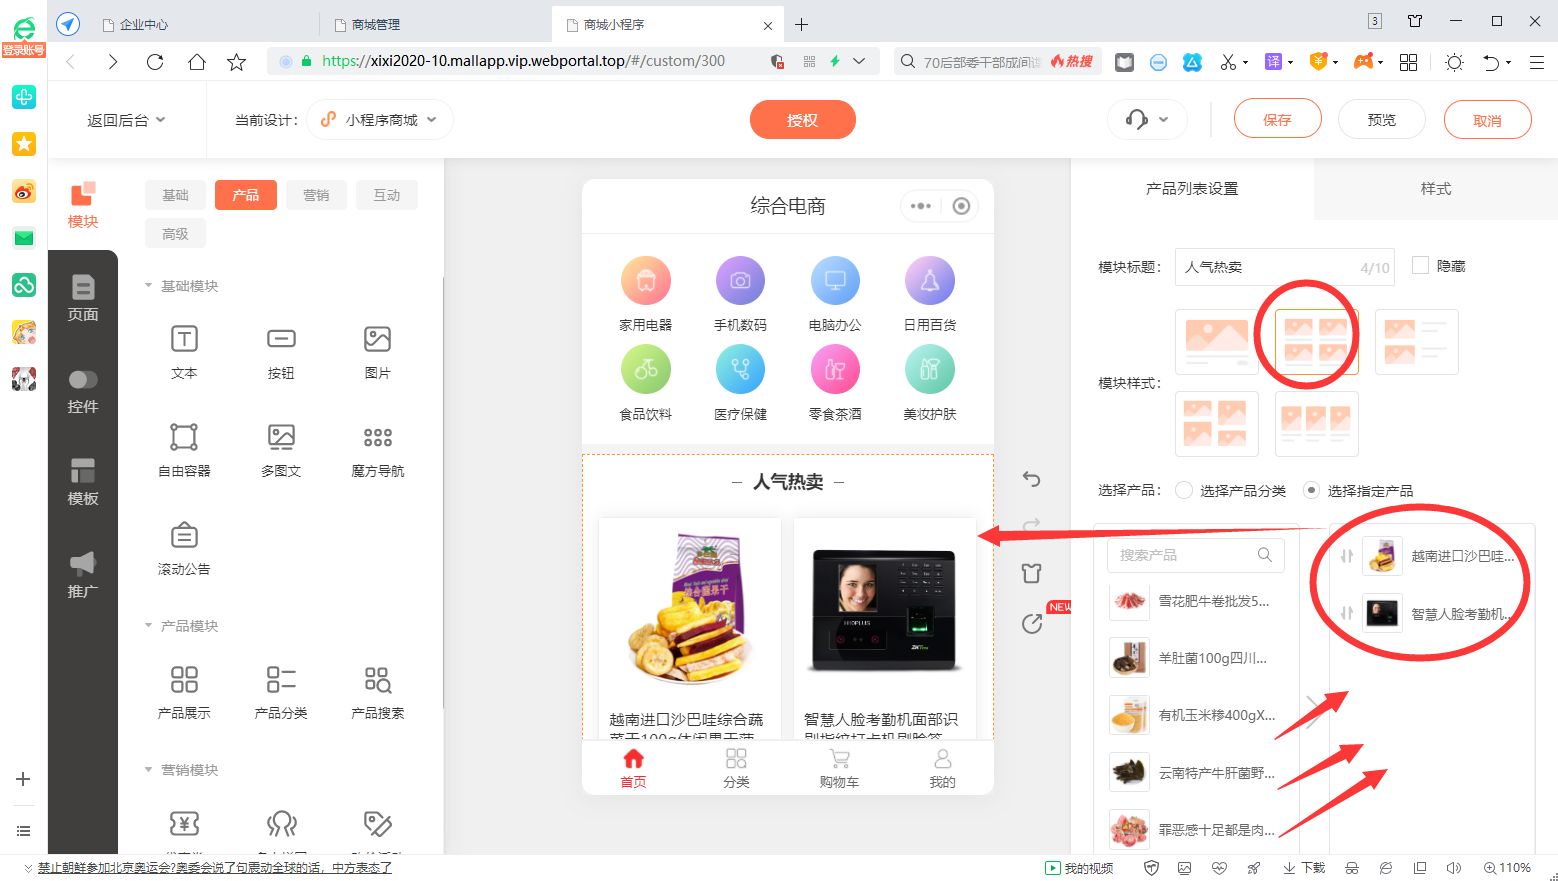
Task: Click the cart icon next to the preview
Action: (x=1031, y=572)
